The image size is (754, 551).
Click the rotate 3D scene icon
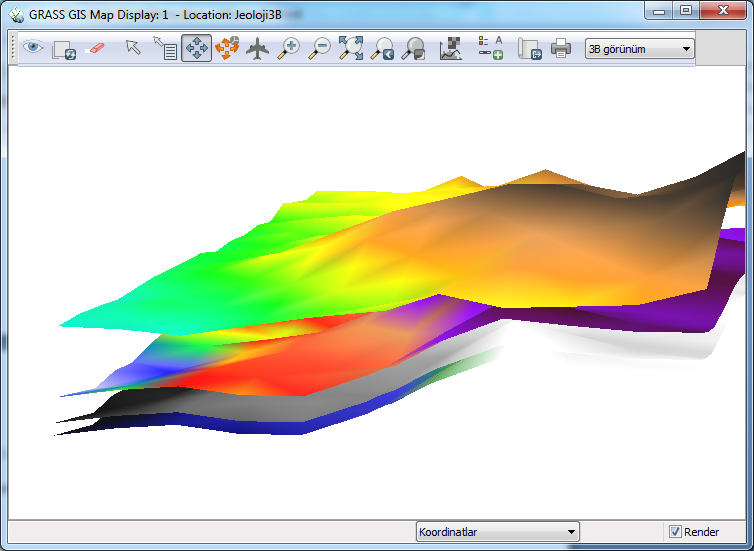pos(227,48)
